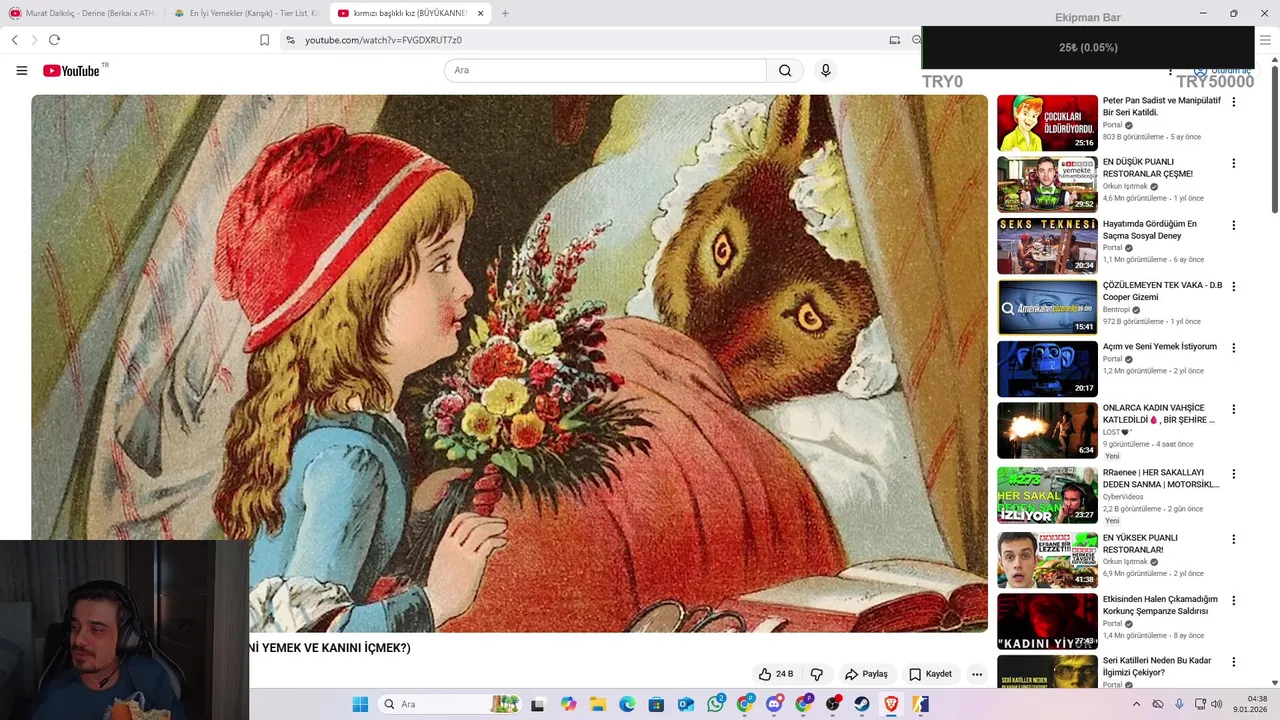The image size is (1280, 720).
Task: Open OBS Studio from the taskbar
Action: pos(833,704)
